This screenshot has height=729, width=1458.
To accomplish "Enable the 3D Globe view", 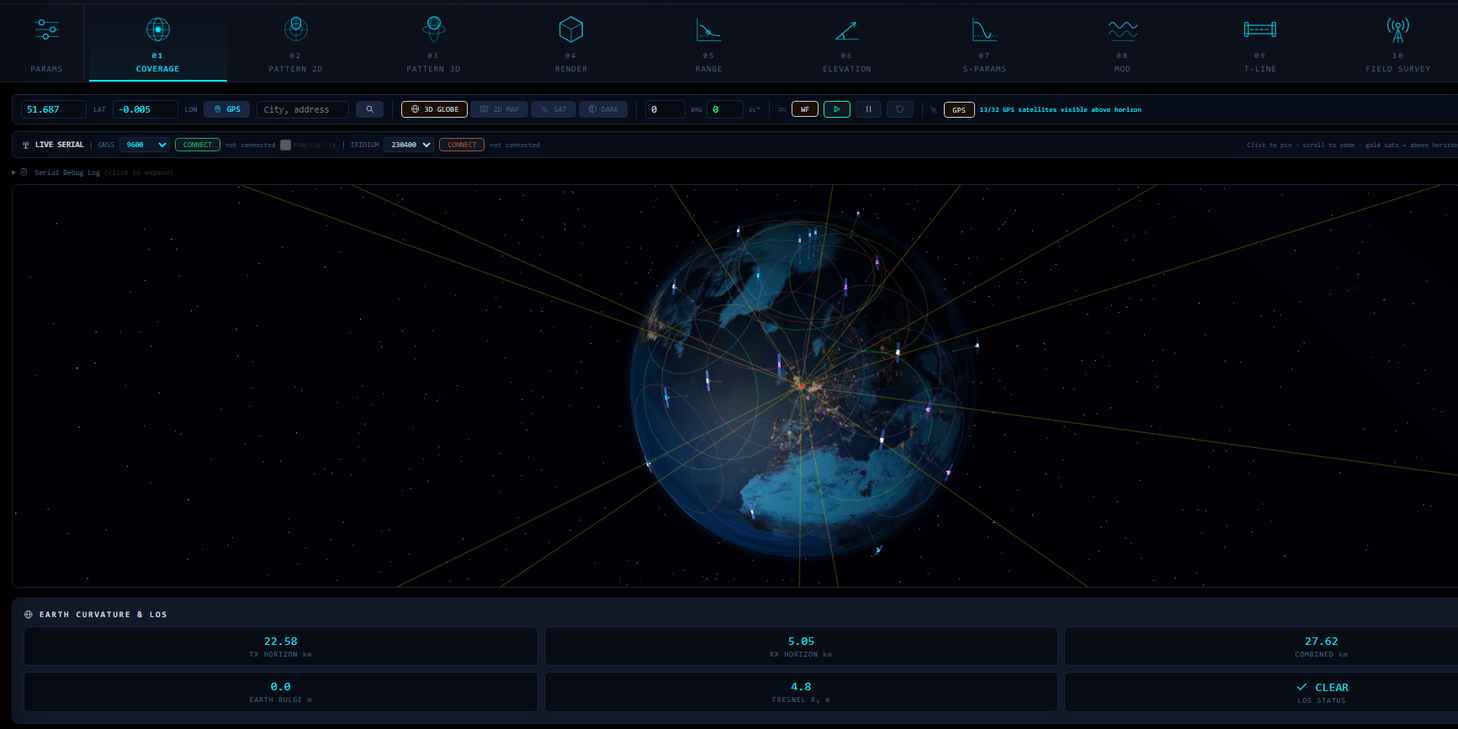I will 434,109.
